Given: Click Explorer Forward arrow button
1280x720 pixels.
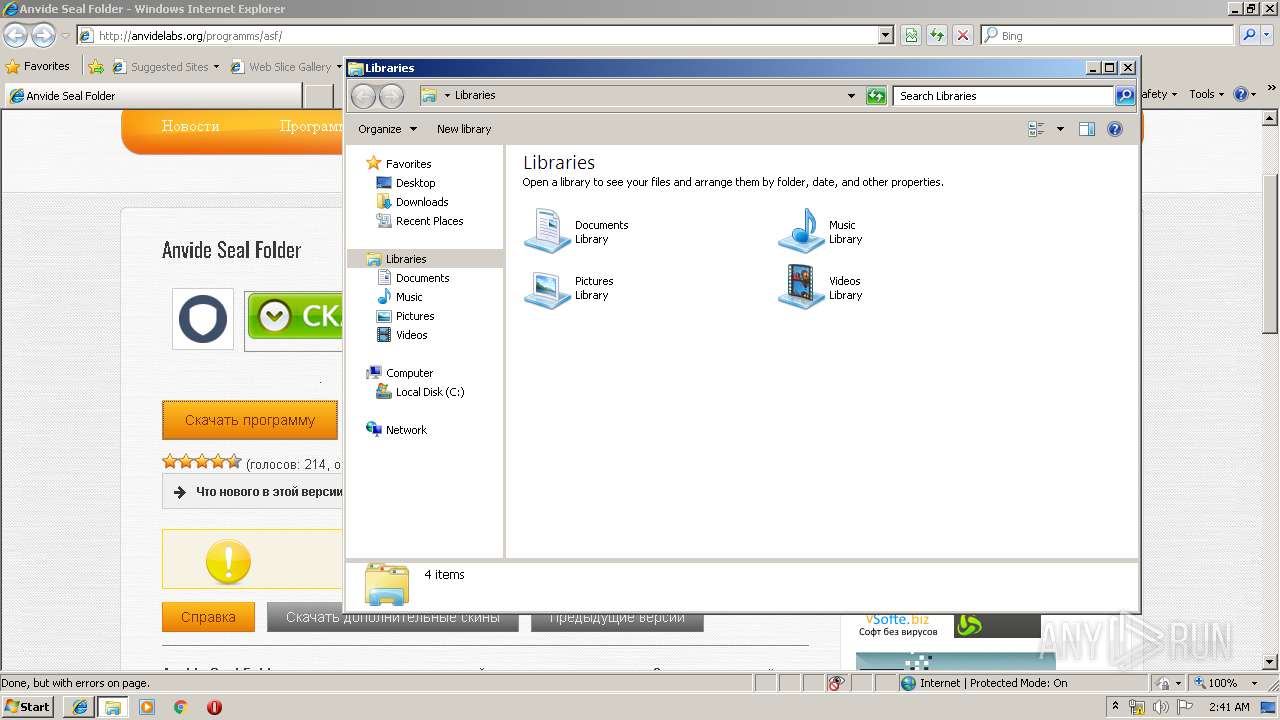Looking at the screenshot, I should (392, 96).
